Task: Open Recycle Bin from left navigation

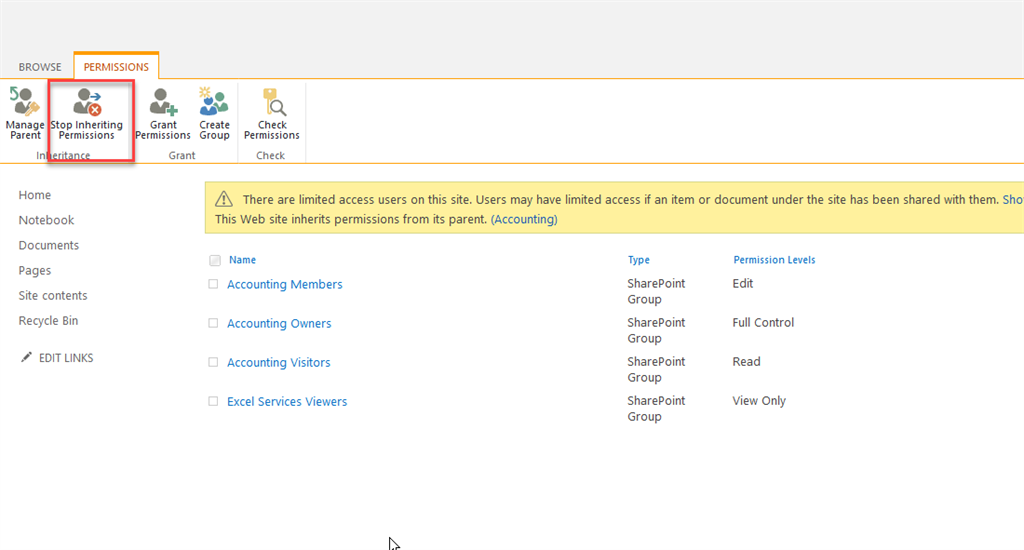Action: pyautogui.click(x=48, y=321)
